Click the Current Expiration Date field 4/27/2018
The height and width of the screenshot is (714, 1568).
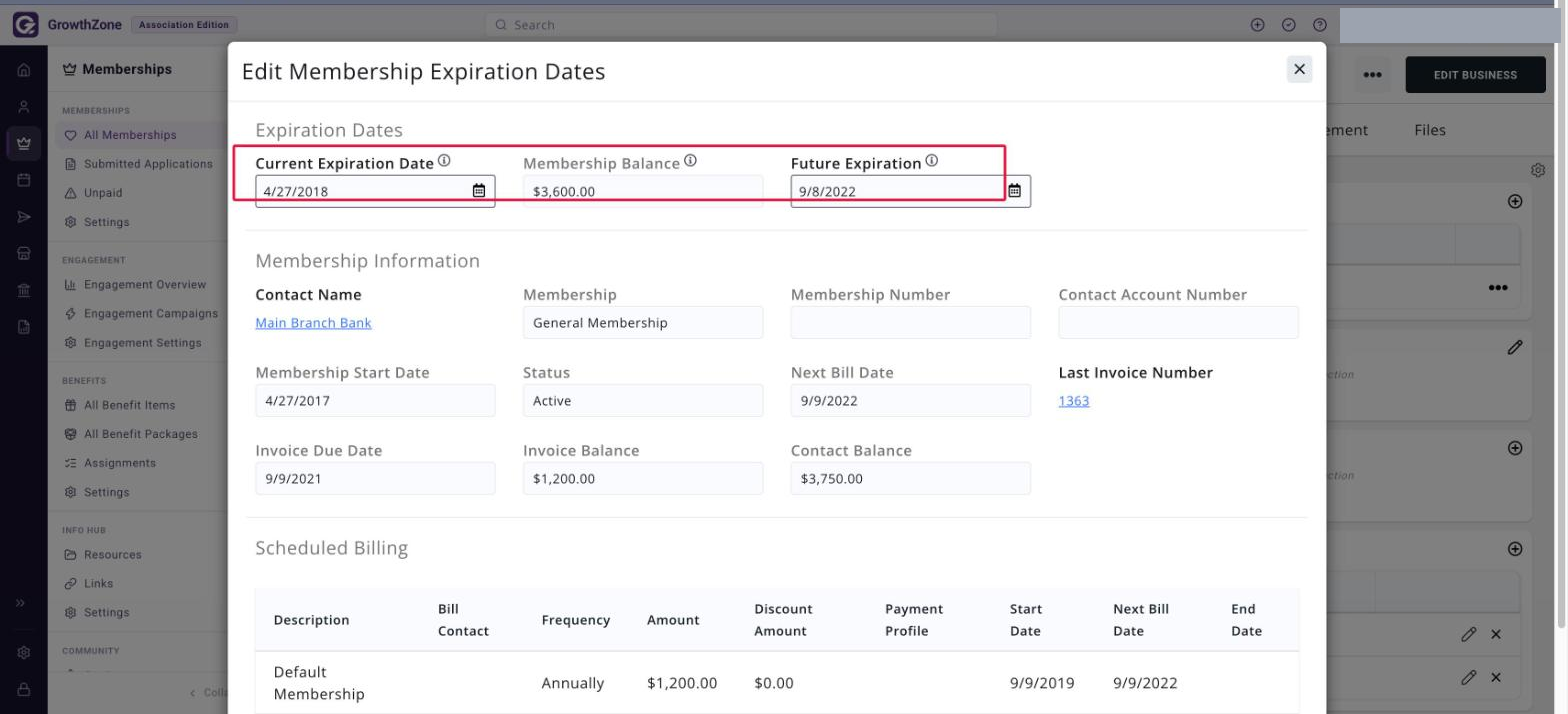(375, 191)
